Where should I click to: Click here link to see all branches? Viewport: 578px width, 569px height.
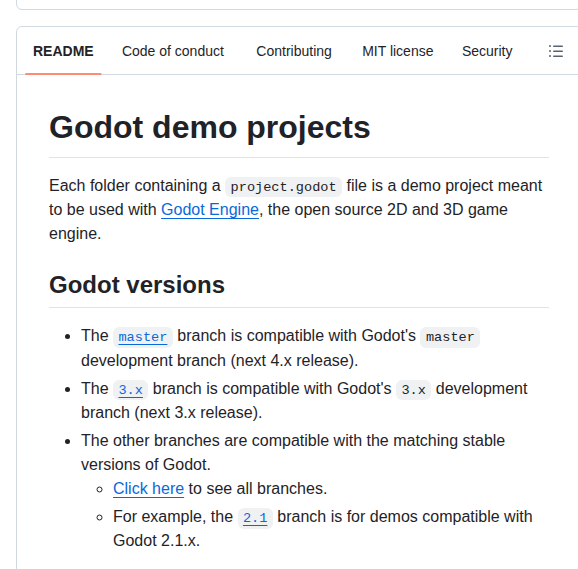tap(148, 489)
